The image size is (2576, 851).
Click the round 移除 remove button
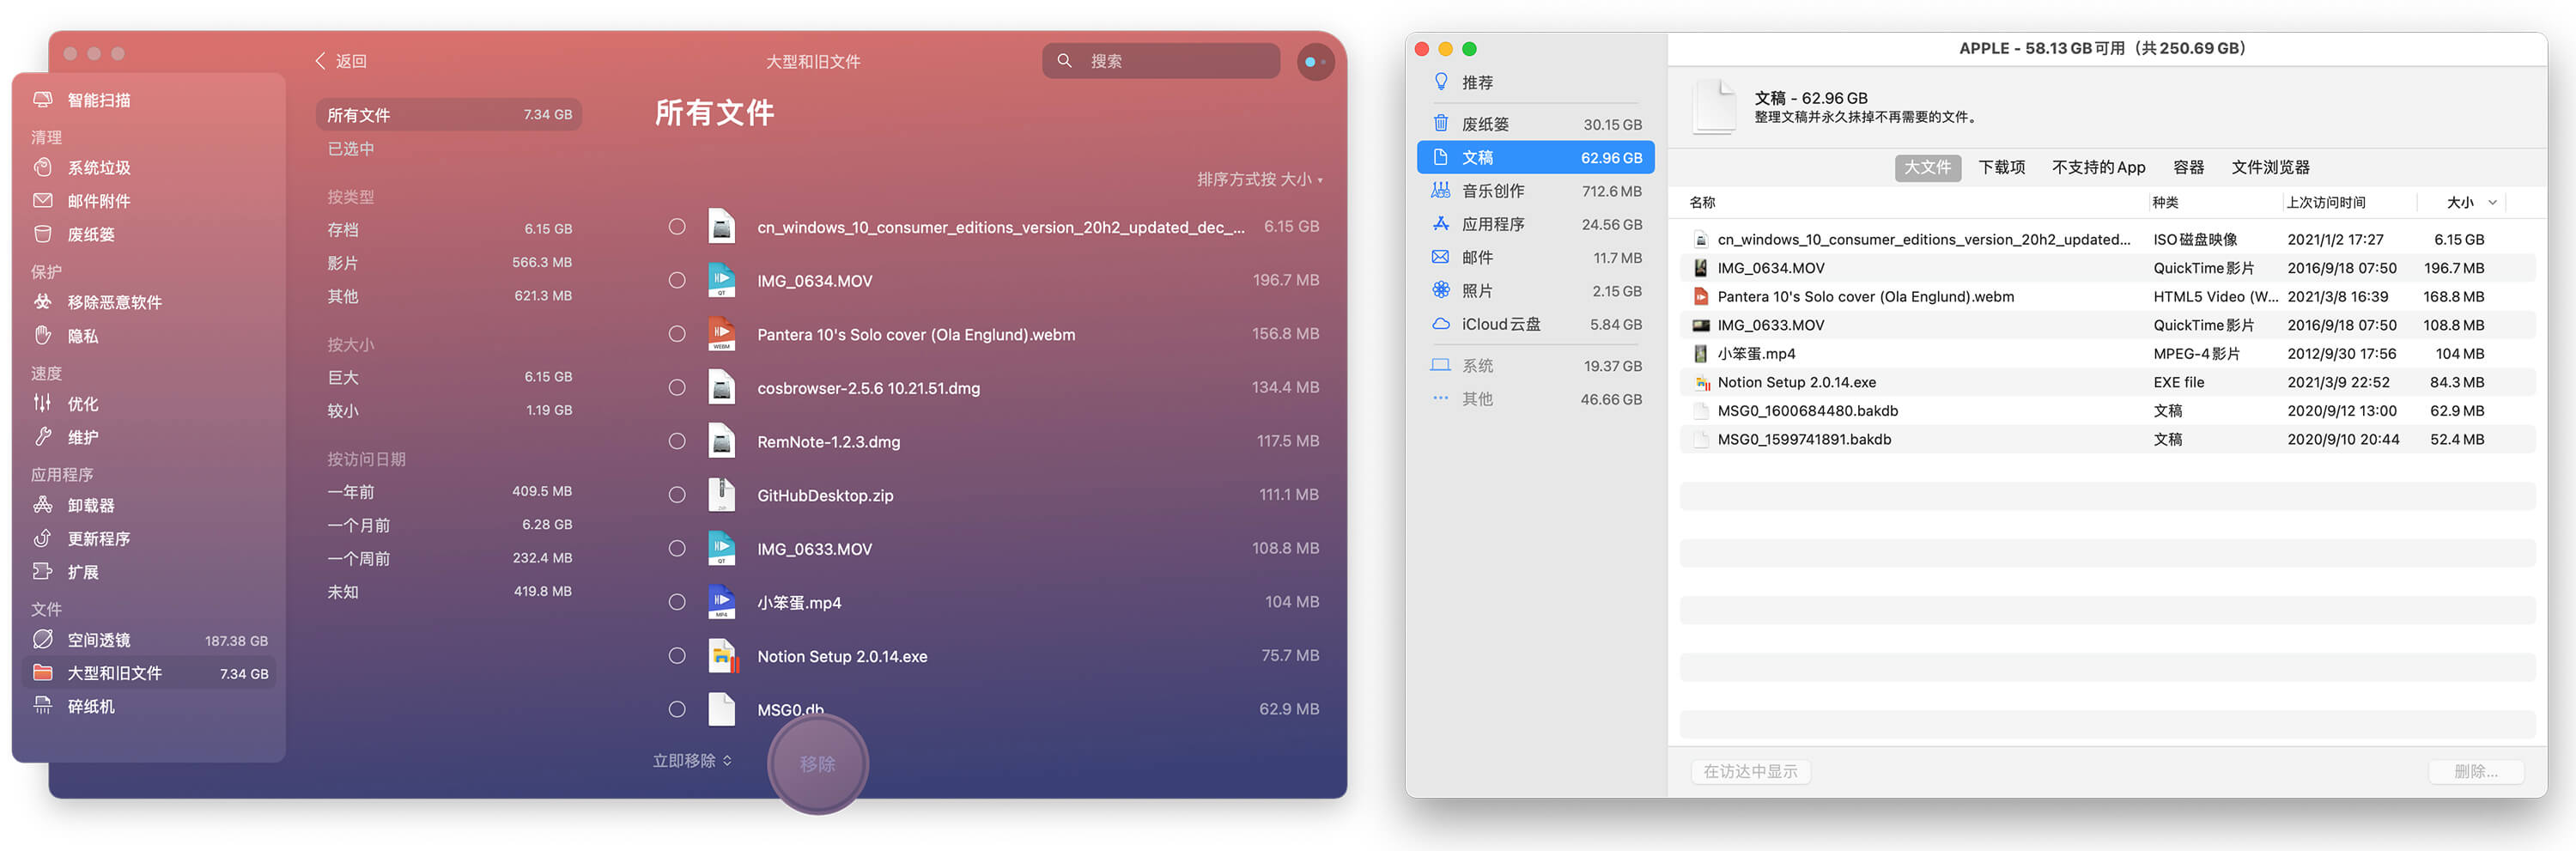(817, 764)
